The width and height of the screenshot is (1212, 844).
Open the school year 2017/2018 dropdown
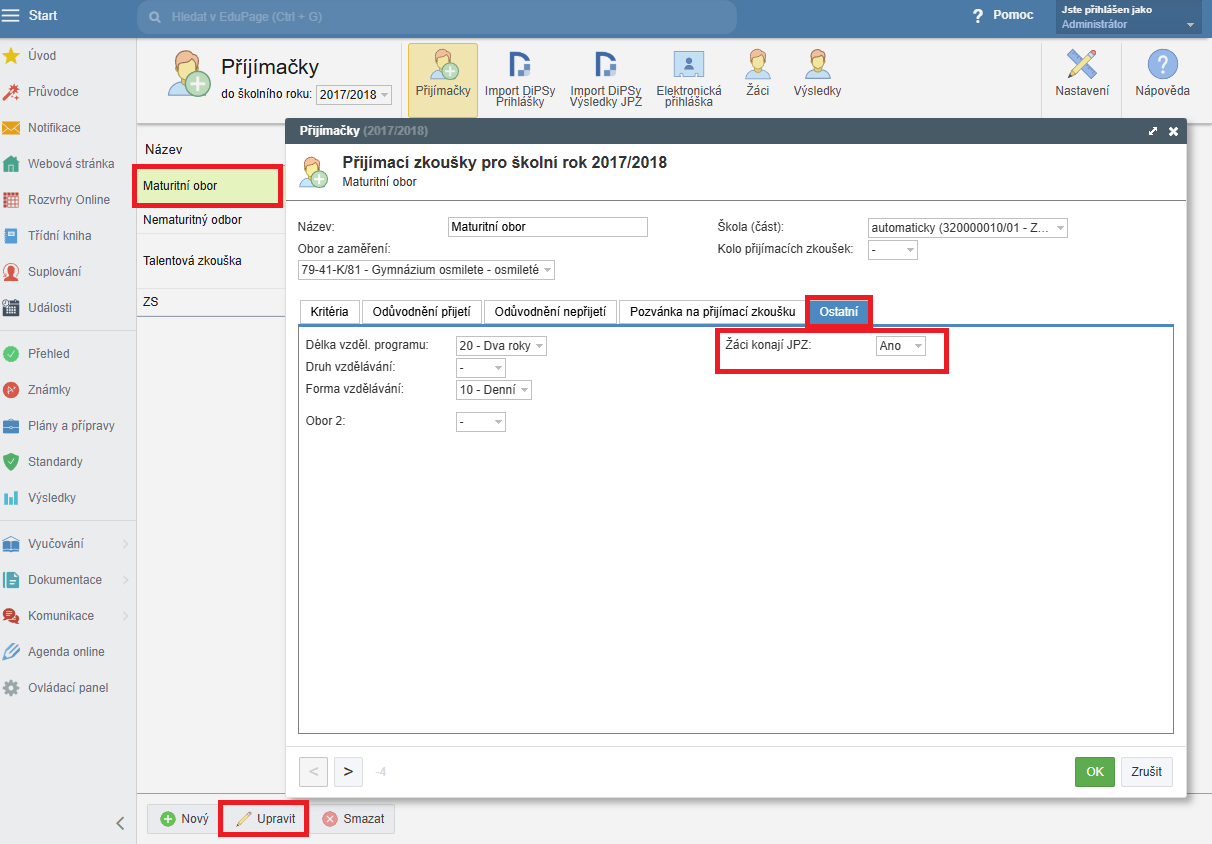[x=354, y=95]
